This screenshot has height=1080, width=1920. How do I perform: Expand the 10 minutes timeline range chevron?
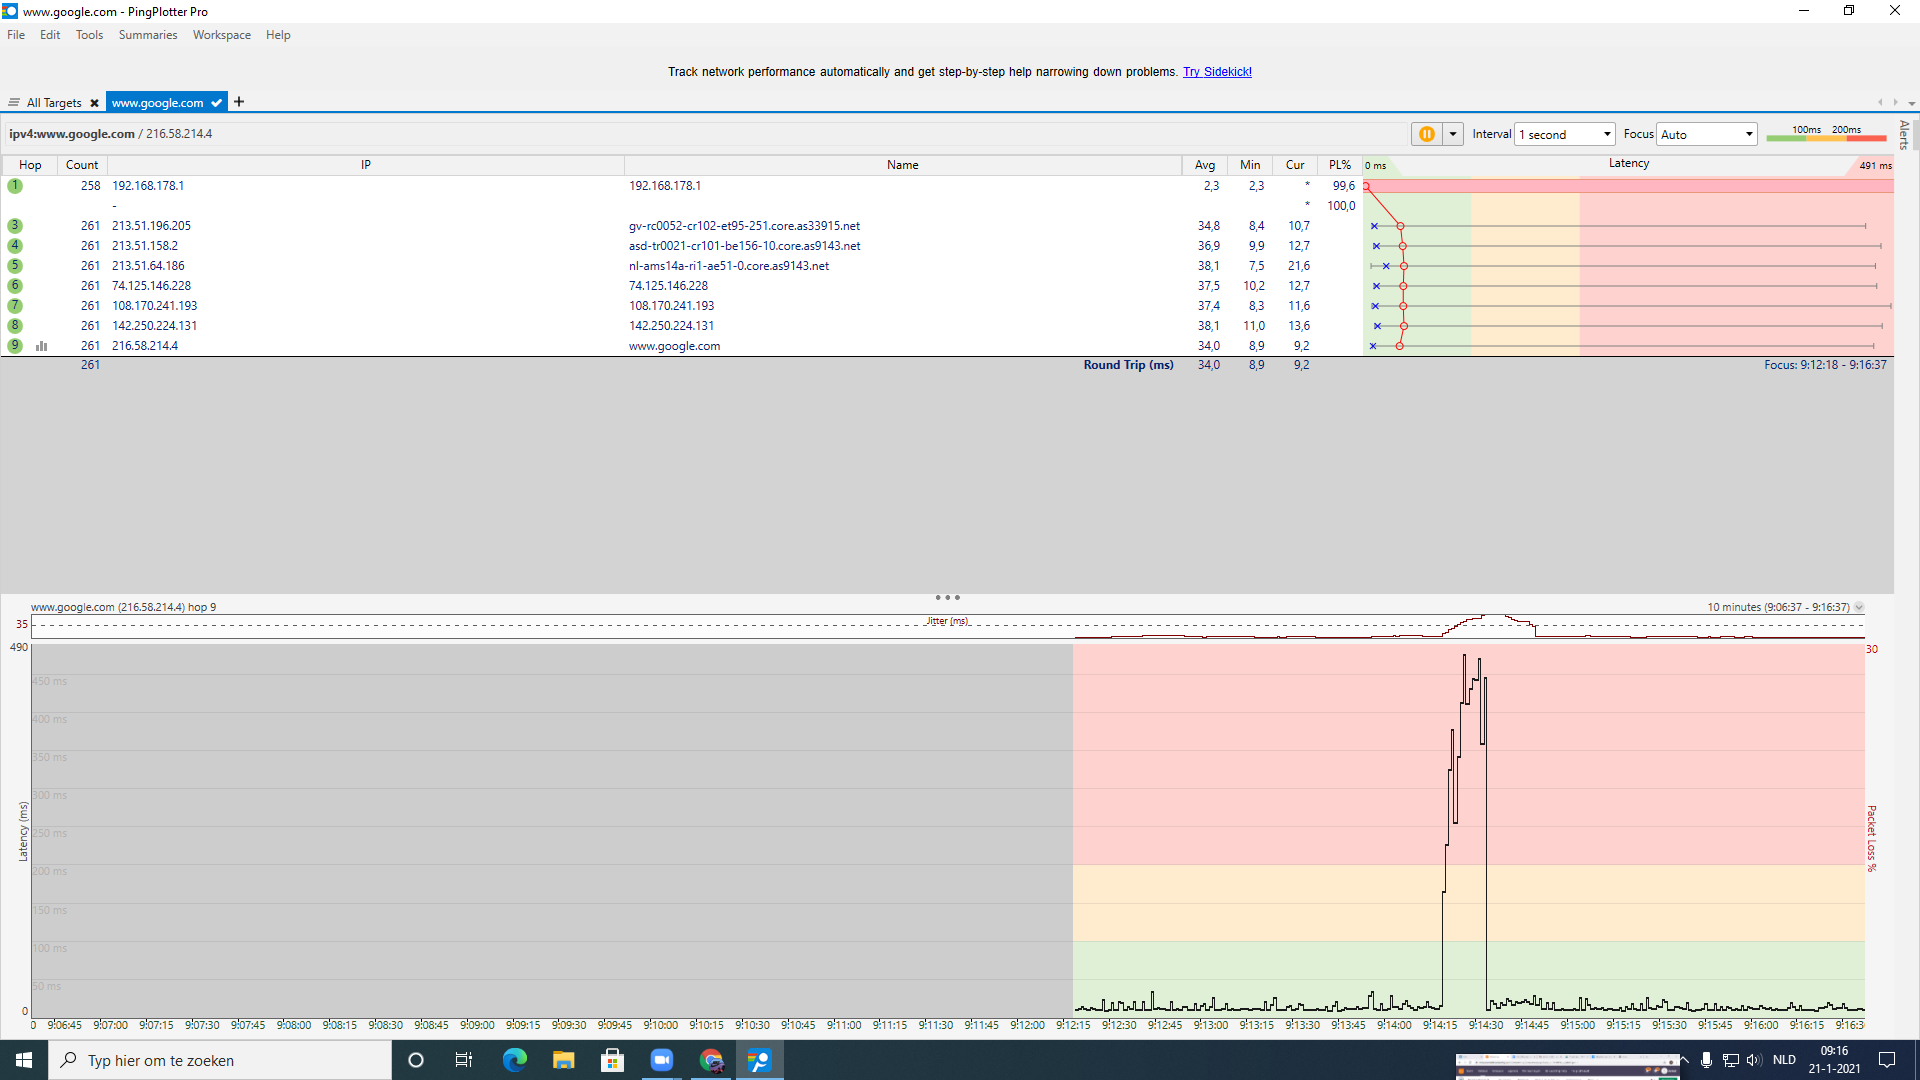pos(1859,608)
